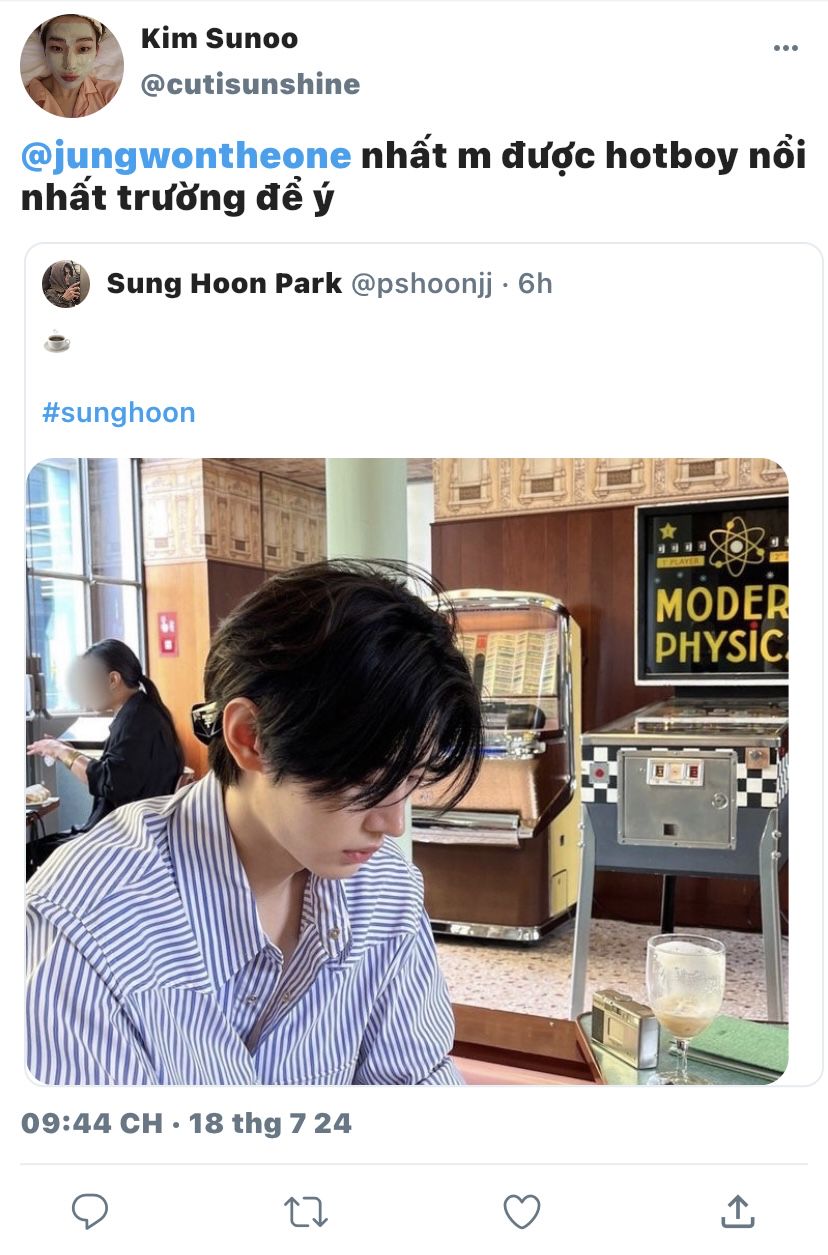The width and height of the screenshot is (828, 1255).
Task: Tap the Sung Hoon Park display name
Action: (x=224, y=283)
